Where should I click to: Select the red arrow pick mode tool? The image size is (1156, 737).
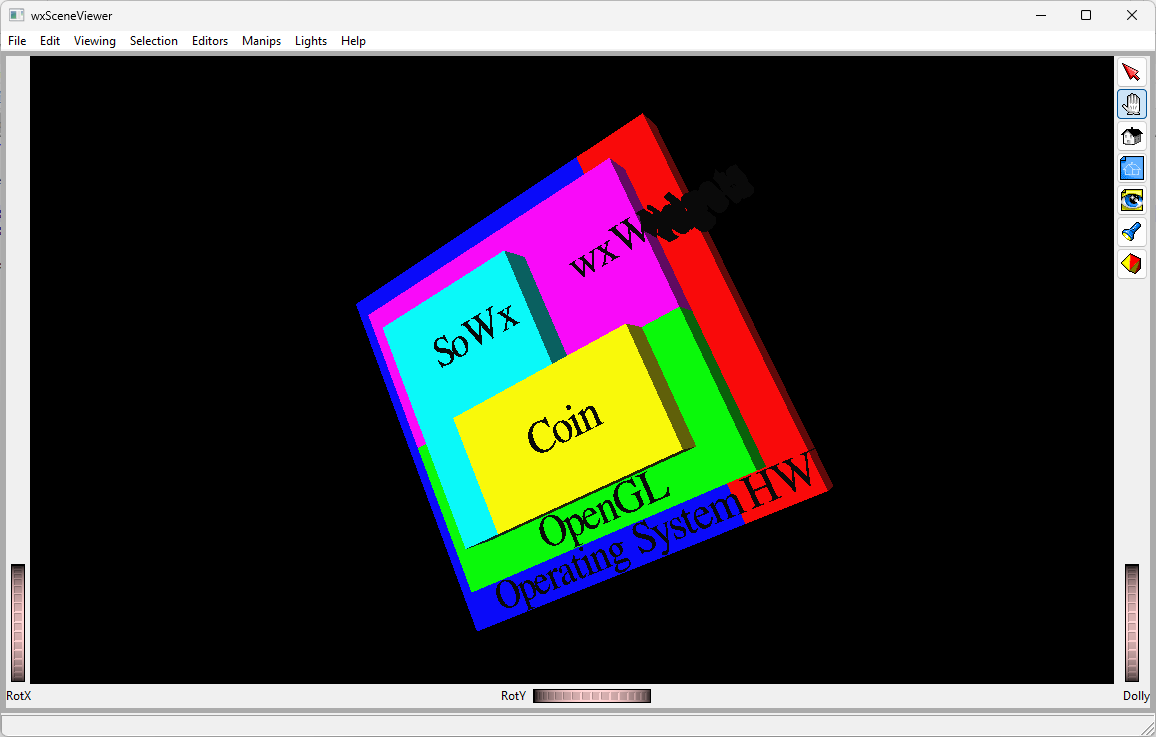pos(1132,72)
